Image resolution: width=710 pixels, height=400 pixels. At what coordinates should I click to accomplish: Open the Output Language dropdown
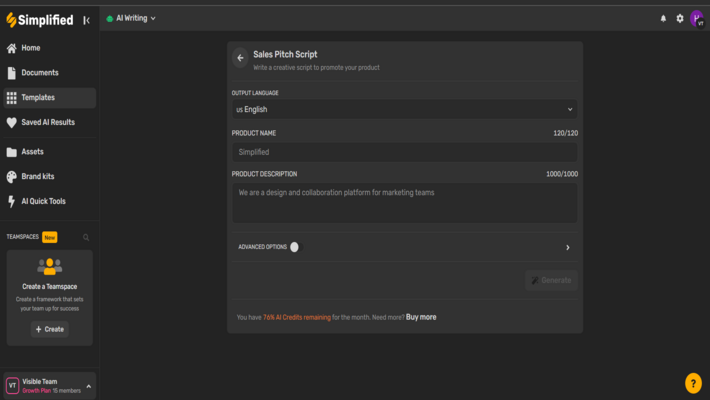click(404, 109)
